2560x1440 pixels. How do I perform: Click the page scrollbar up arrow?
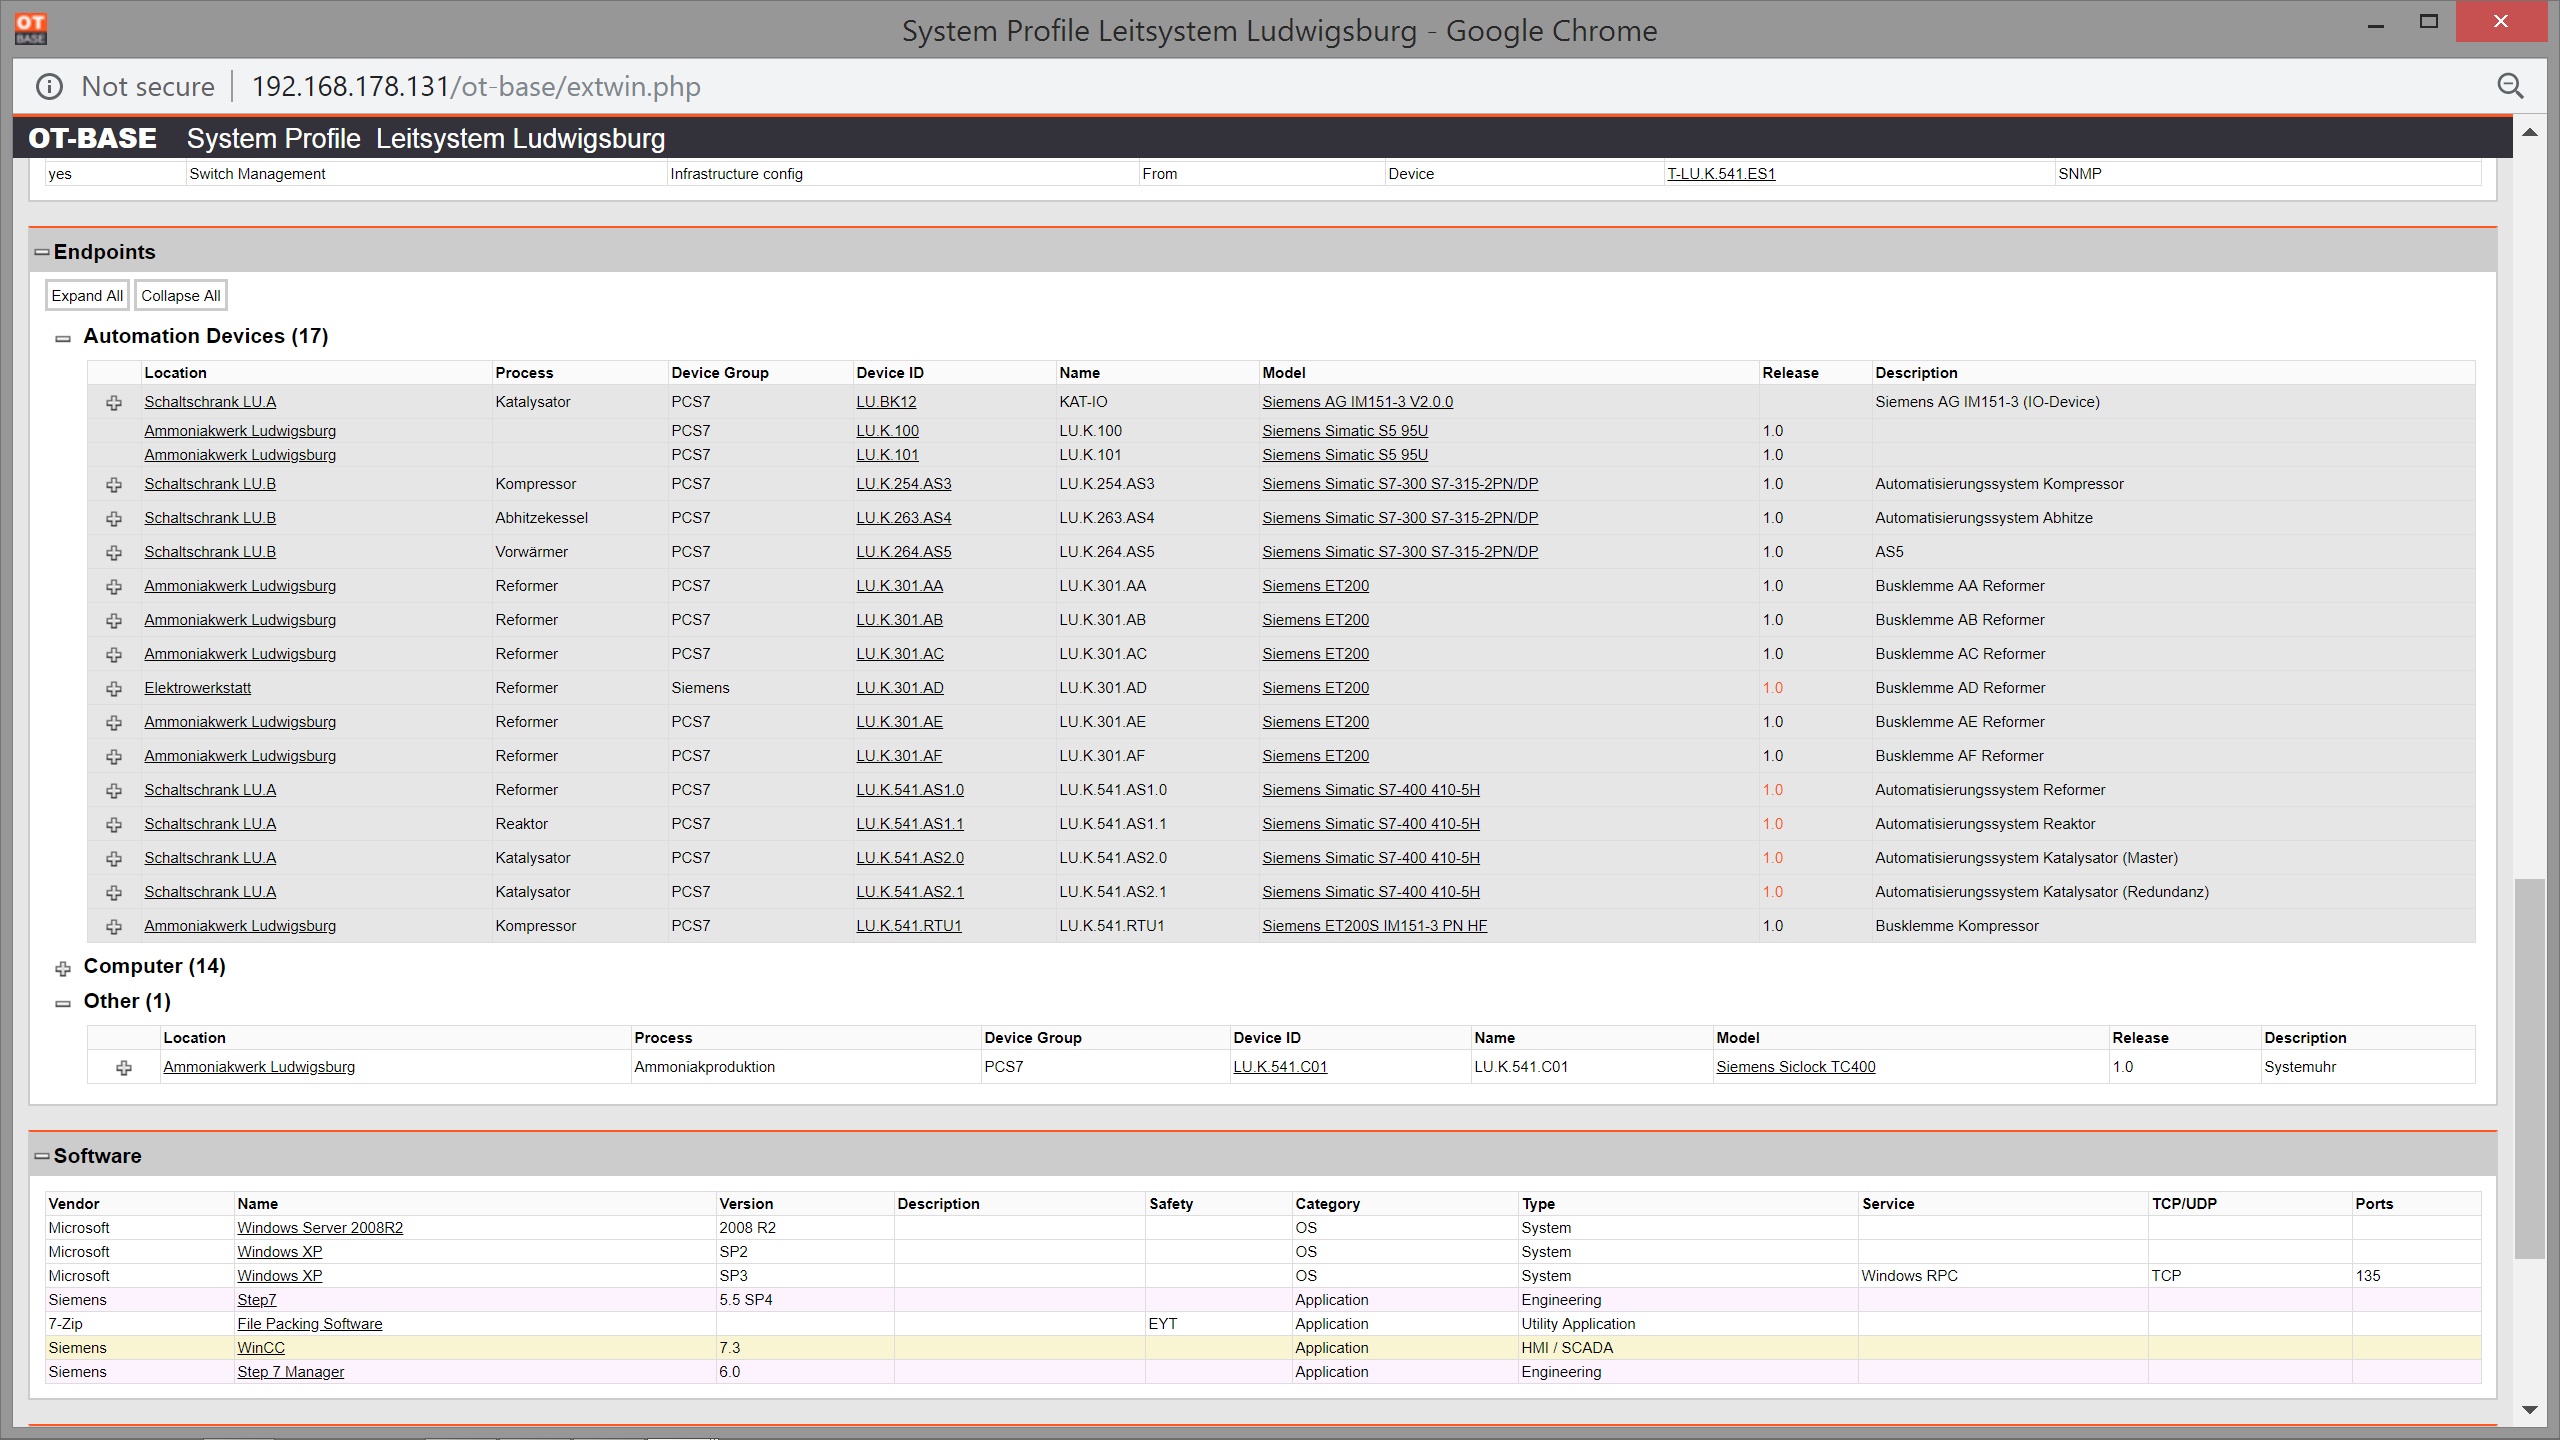pos(2530,132)
